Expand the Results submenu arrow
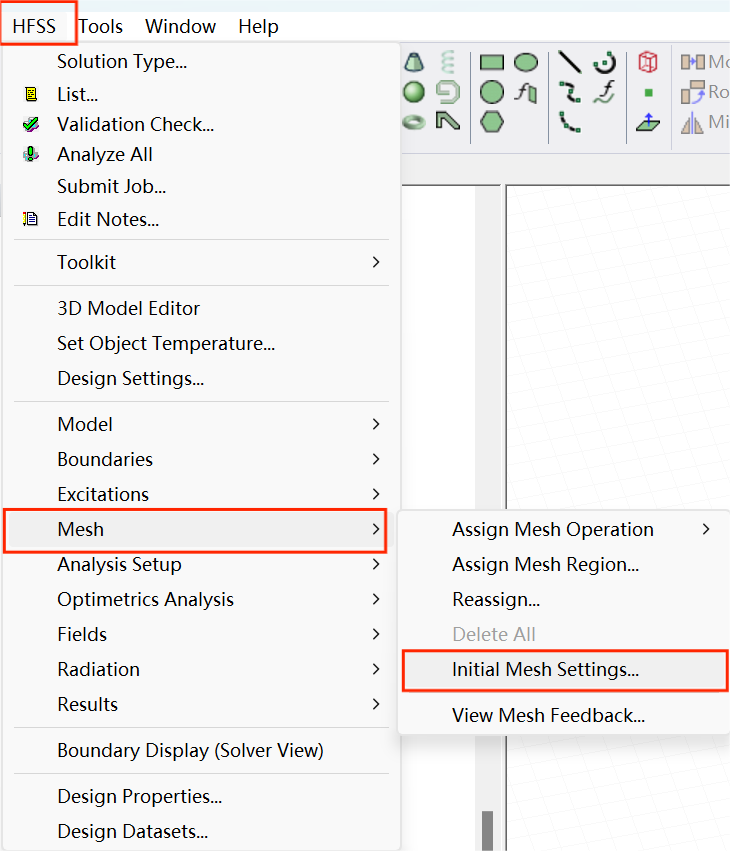The image size is (730, 851). (x=376, y=704)
